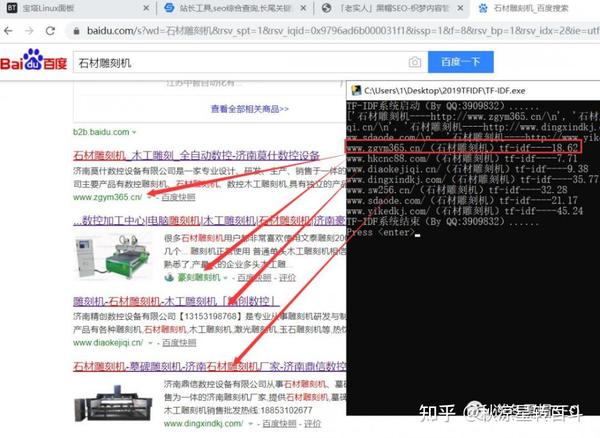Switch to the 宝塔Linux面板 tab
Viewport: 600px width, 438px height.
point(78,8)
